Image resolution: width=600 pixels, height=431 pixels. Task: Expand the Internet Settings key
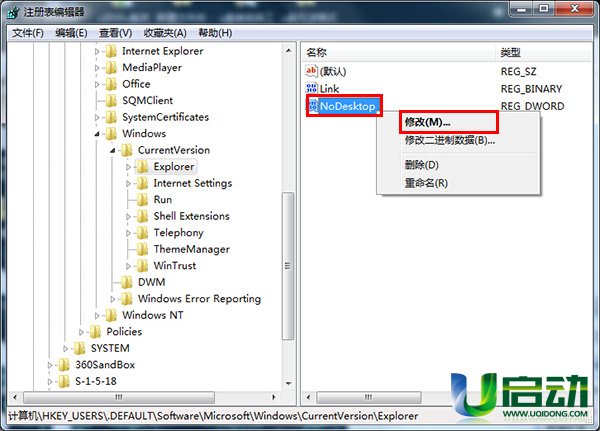(128, 183)
